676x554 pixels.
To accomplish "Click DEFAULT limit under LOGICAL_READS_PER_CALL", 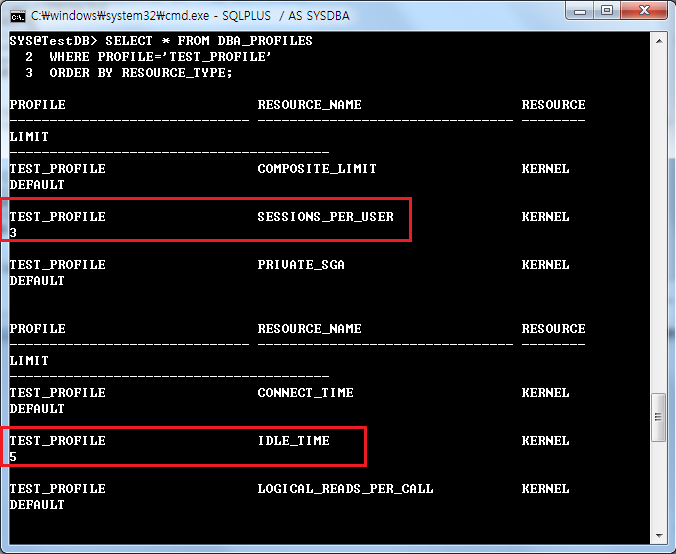I will (37, 504).
